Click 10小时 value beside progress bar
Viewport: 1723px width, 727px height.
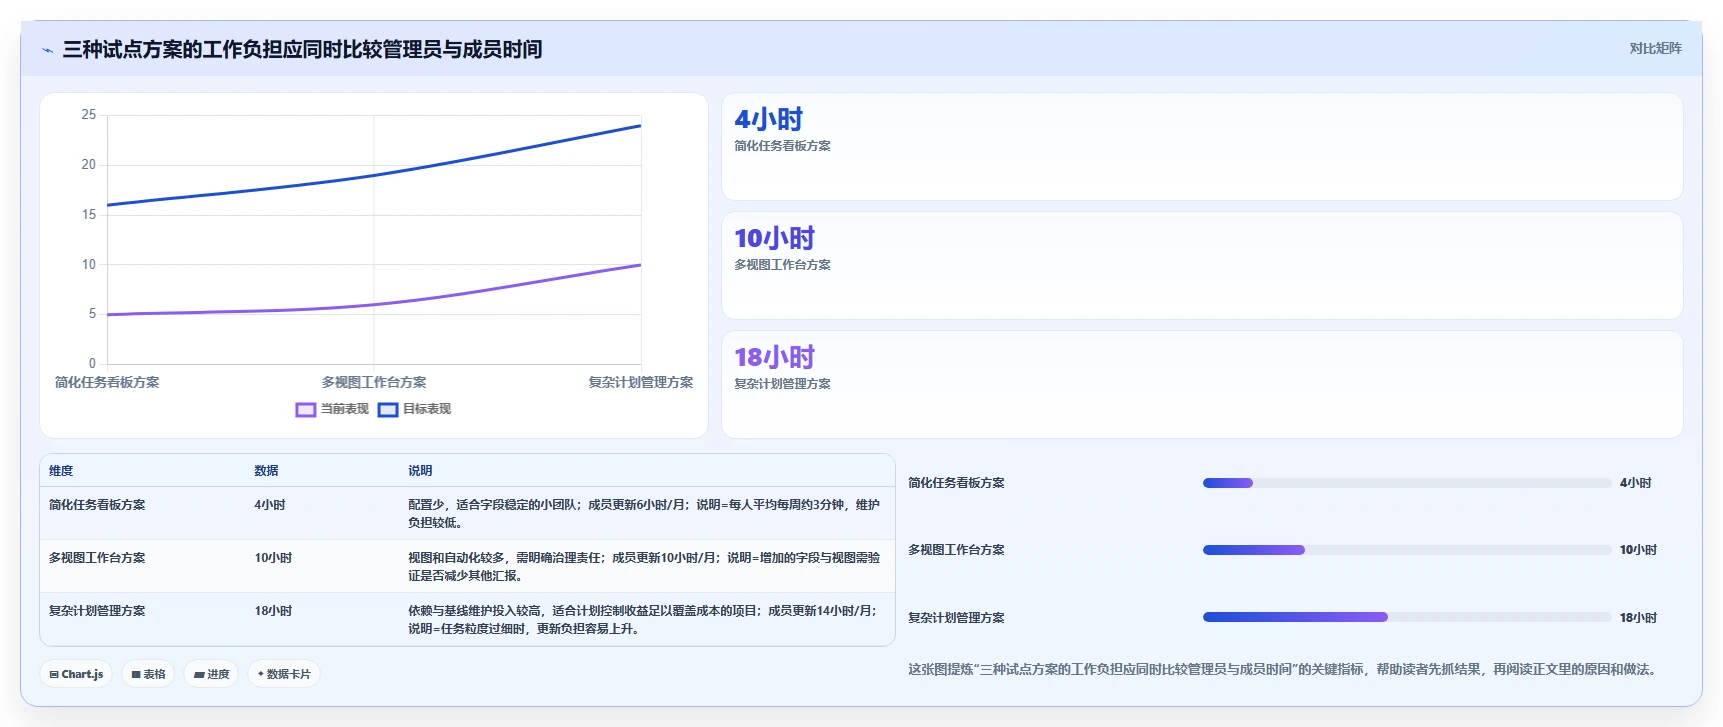pyautogui.click(x=1638, y=550)
